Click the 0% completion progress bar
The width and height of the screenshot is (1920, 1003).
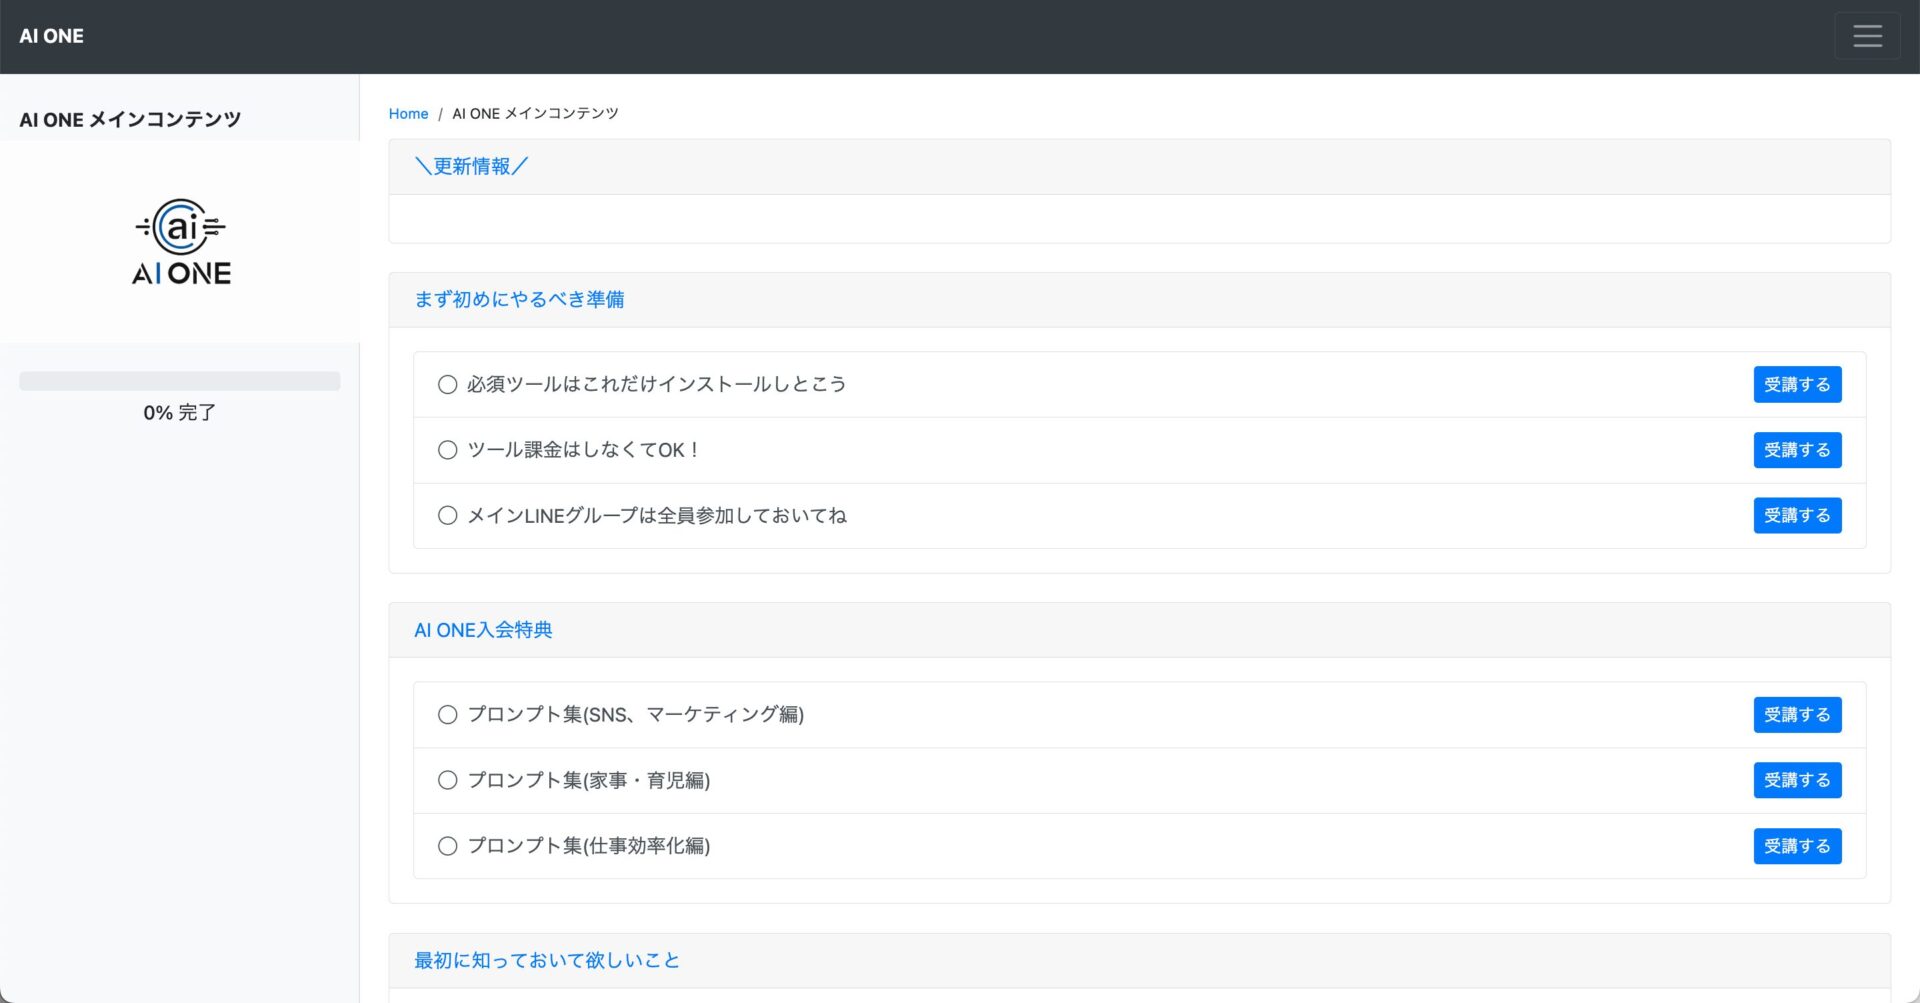coord(180,381)
